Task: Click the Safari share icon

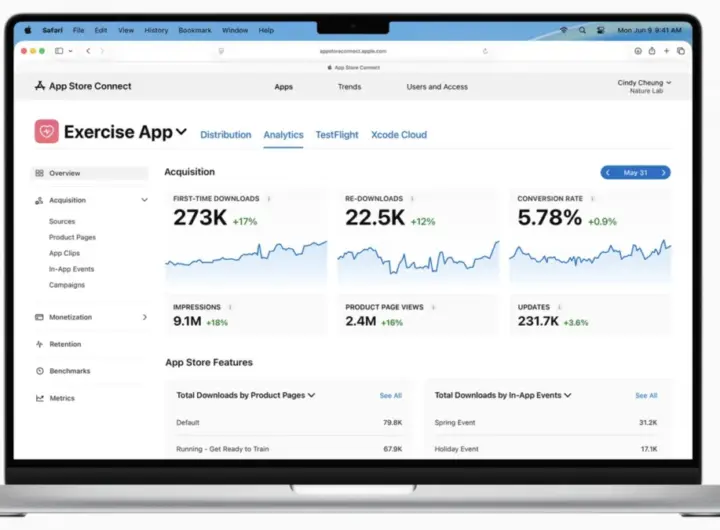Action: 652,51
